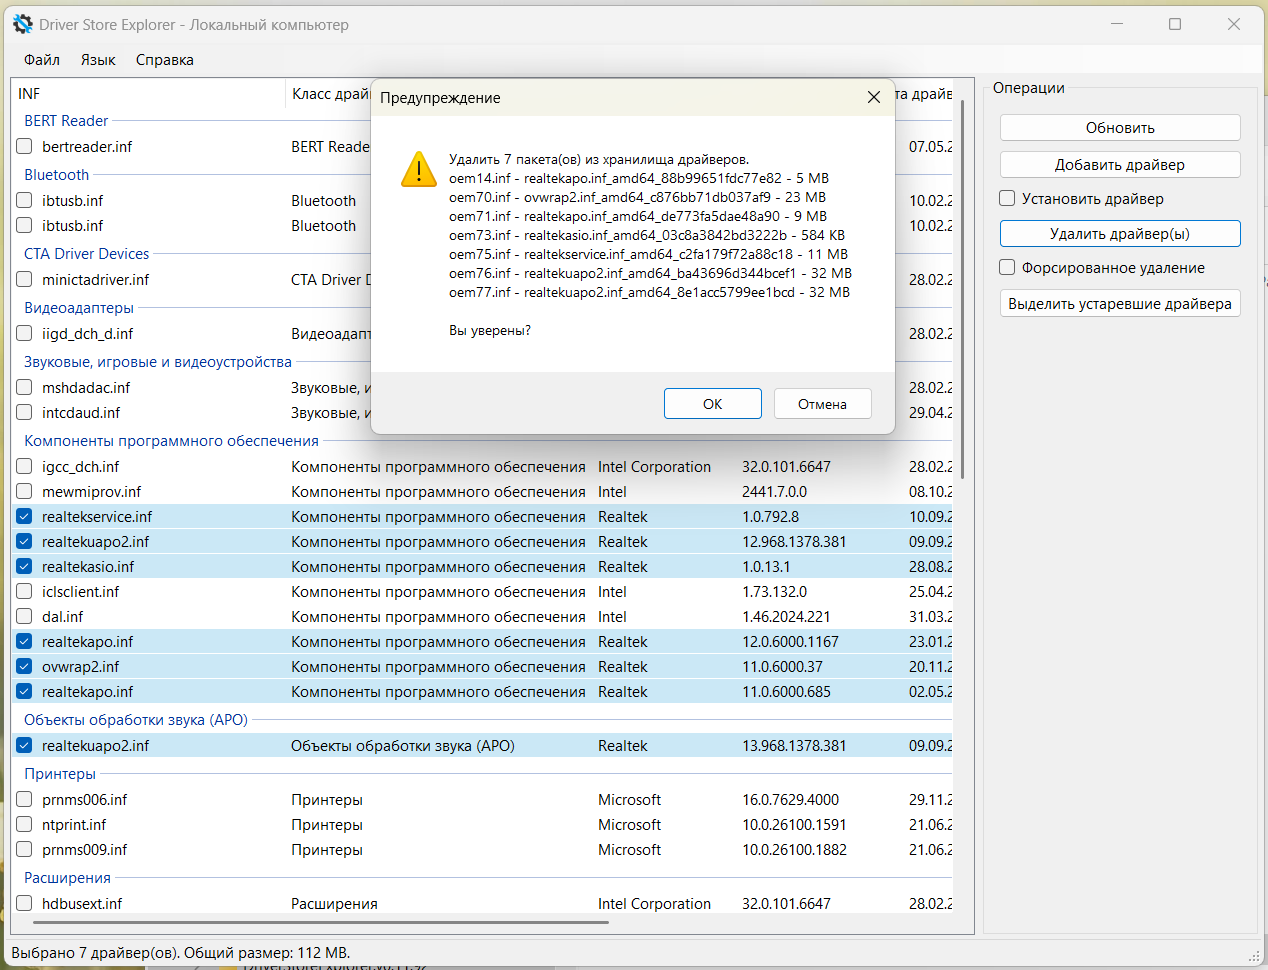Check the igcc_dch.inf checkbox

click(25, 467)
